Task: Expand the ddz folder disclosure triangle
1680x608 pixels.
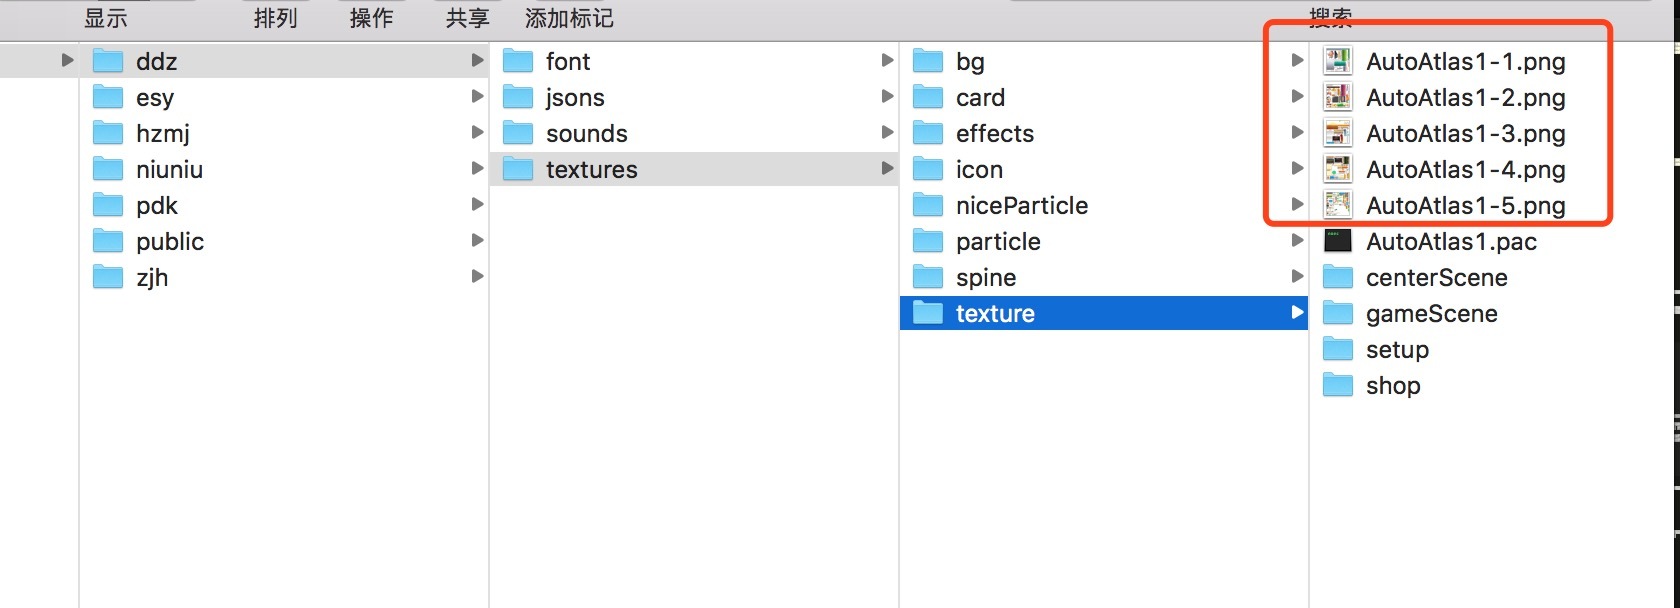Action: point(67,60)
